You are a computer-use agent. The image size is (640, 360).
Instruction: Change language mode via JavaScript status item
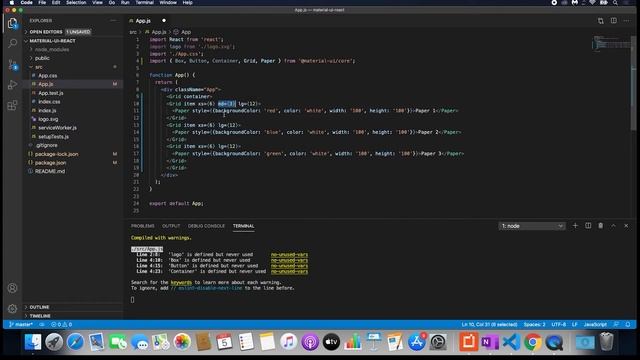[595, 324]
